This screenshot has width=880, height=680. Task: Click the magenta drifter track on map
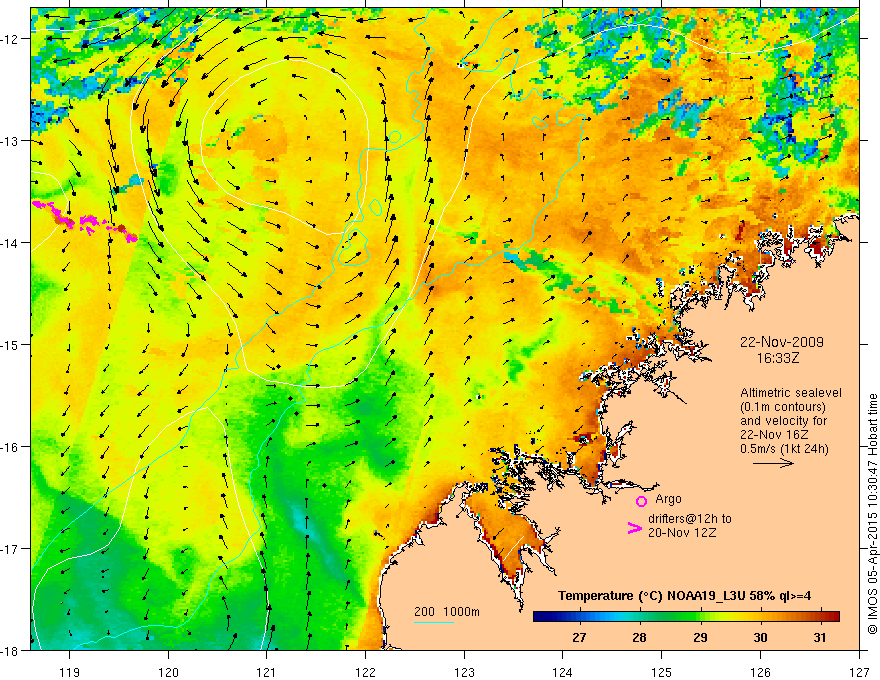coord(84,222)
